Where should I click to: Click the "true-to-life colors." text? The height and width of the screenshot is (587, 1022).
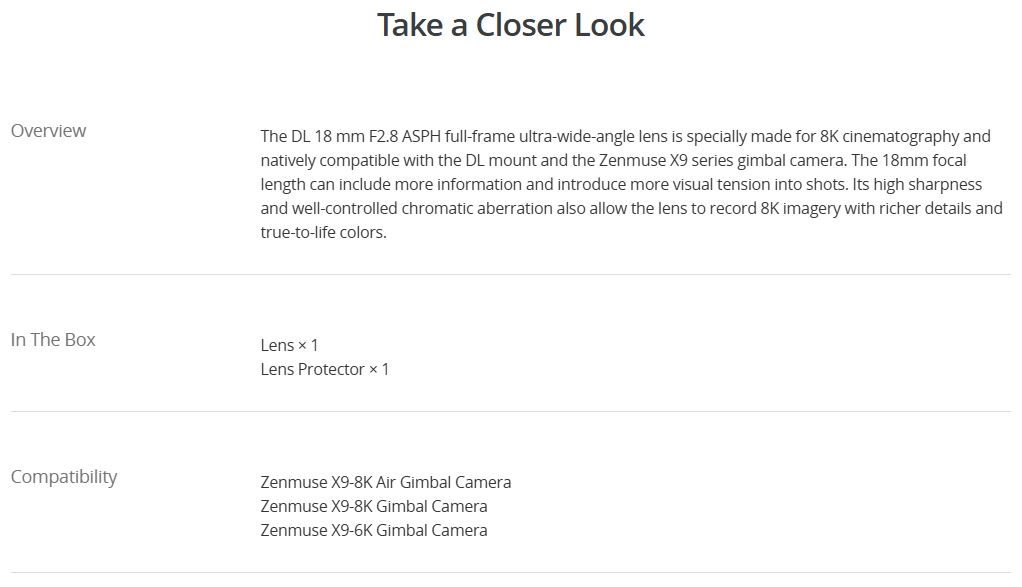323,232
